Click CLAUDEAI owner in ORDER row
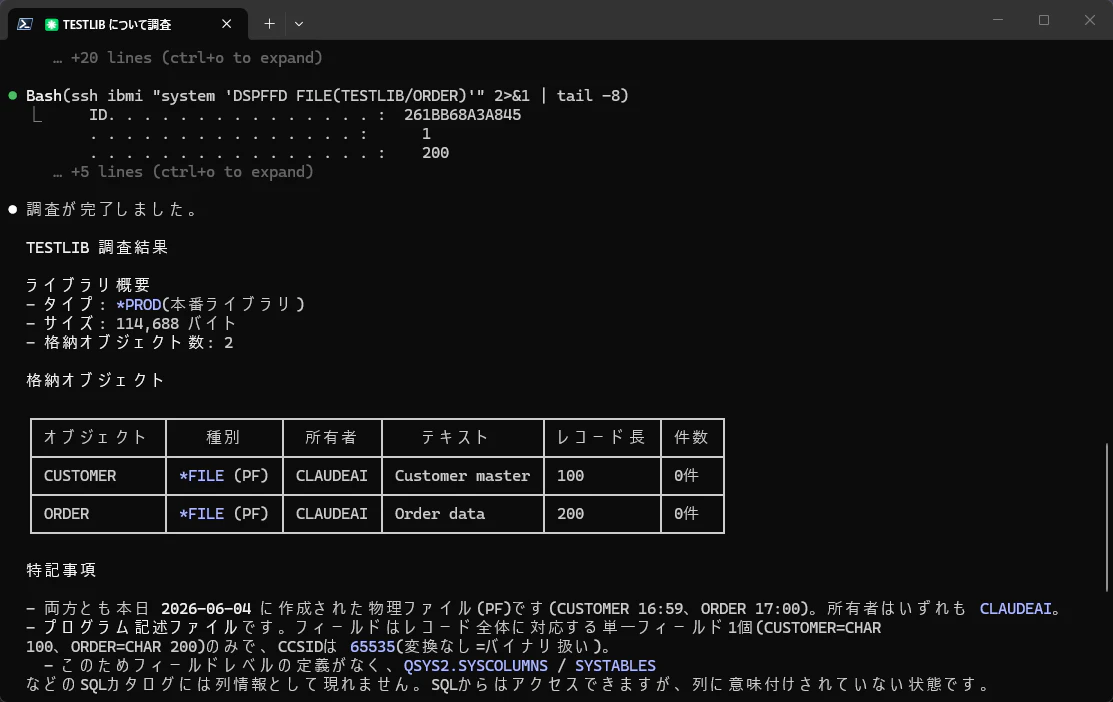 pos(331,513)
